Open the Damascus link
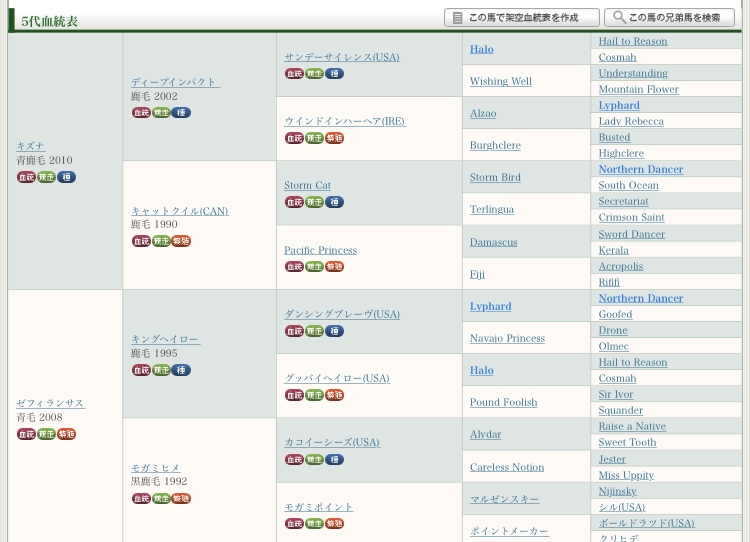This screenshot has width=750, height=542. pos(494,243)
